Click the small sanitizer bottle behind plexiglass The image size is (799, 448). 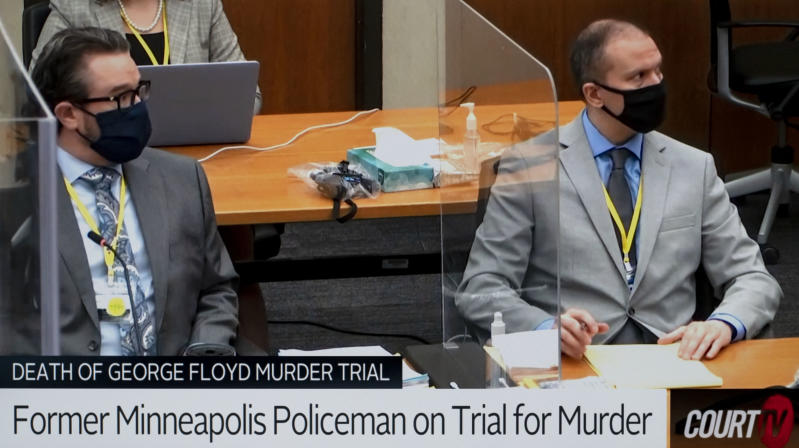tap(497, 327)
